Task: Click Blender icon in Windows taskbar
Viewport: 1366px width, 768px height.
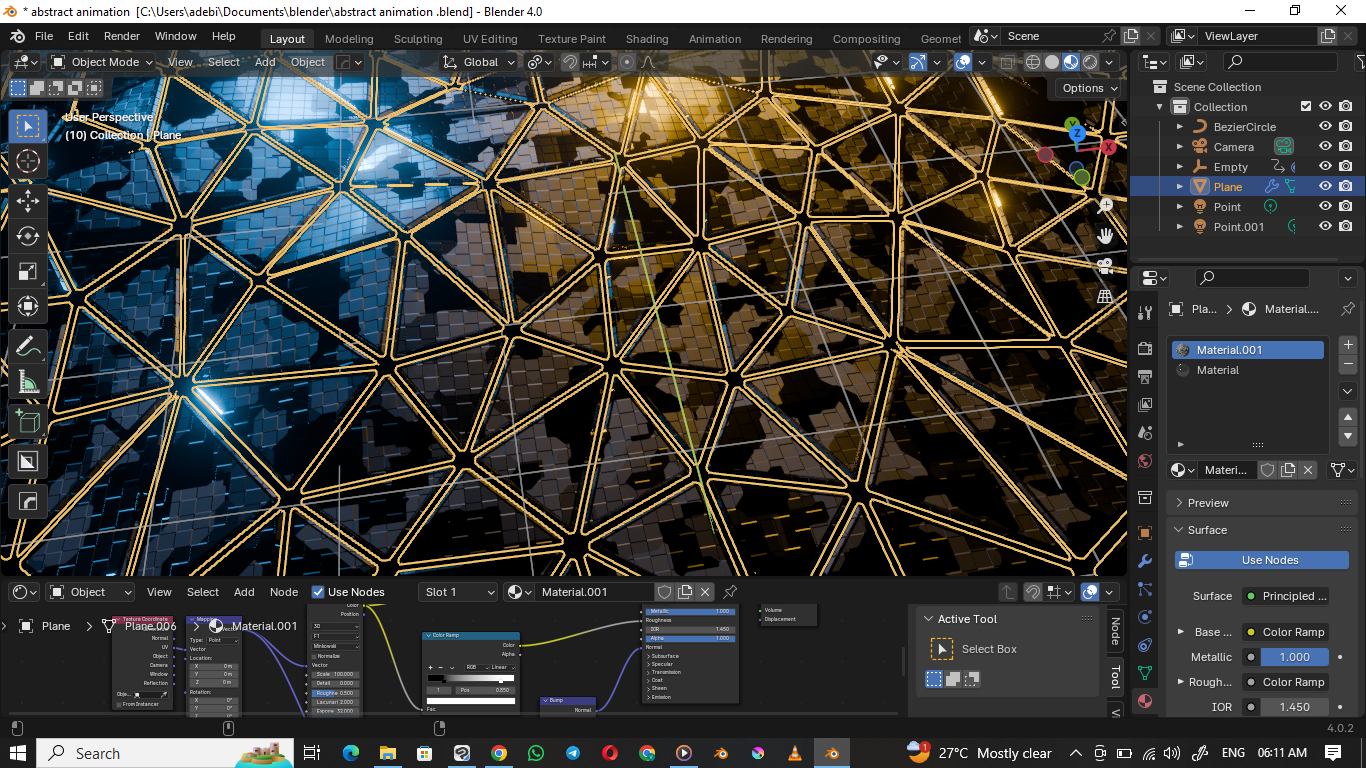Action: (x=830, y=753)
